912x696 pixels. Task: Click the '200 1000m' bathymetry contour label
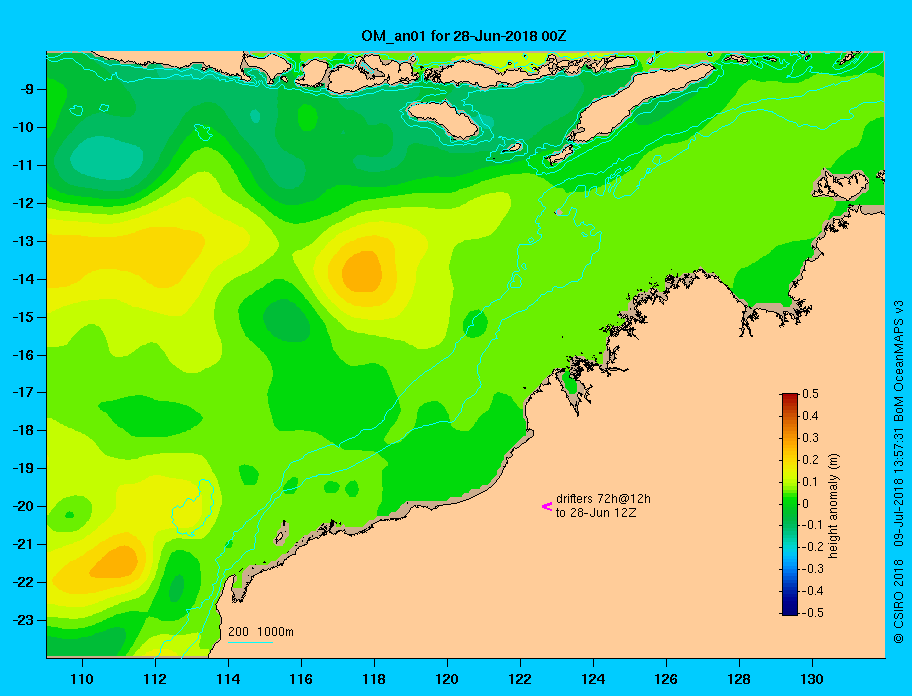point(261,631)
